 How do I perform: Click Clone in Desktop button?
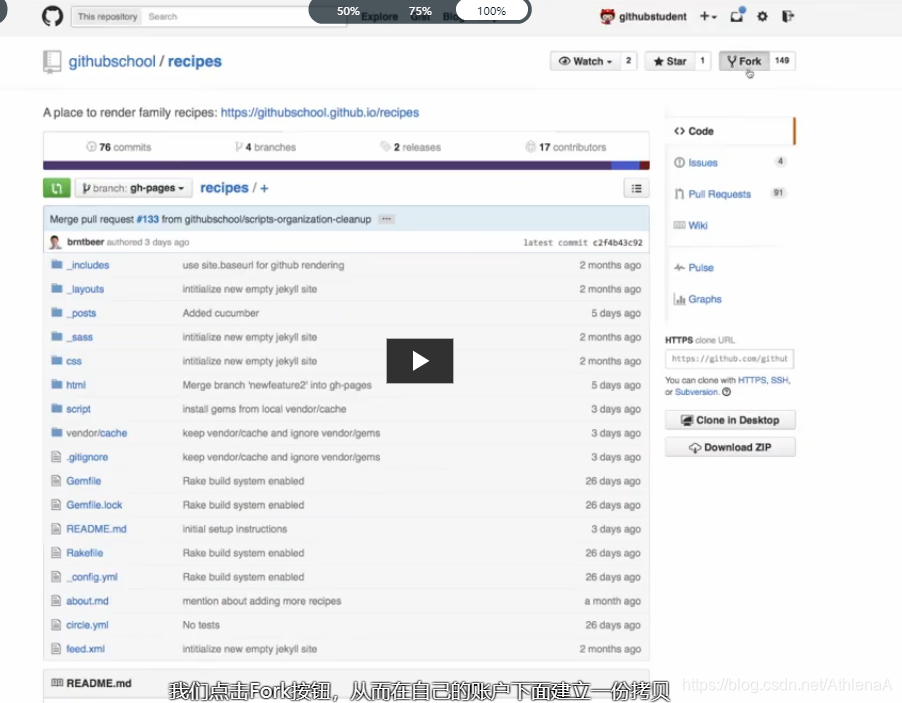click(731, 420)
